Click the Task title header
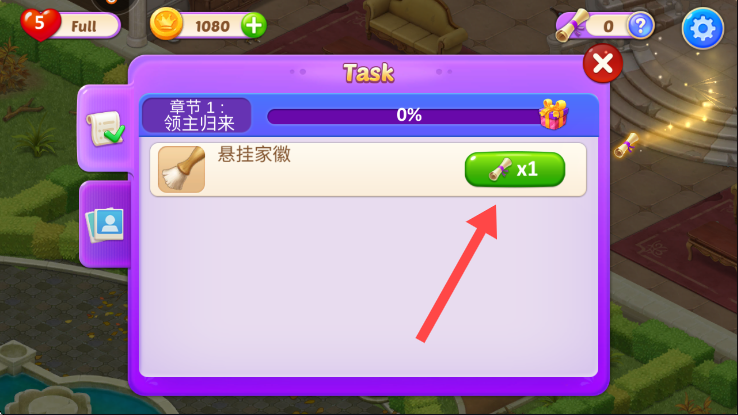Viewport: 738px width, 415px height. pyautogui.click(x=369, y=73)
